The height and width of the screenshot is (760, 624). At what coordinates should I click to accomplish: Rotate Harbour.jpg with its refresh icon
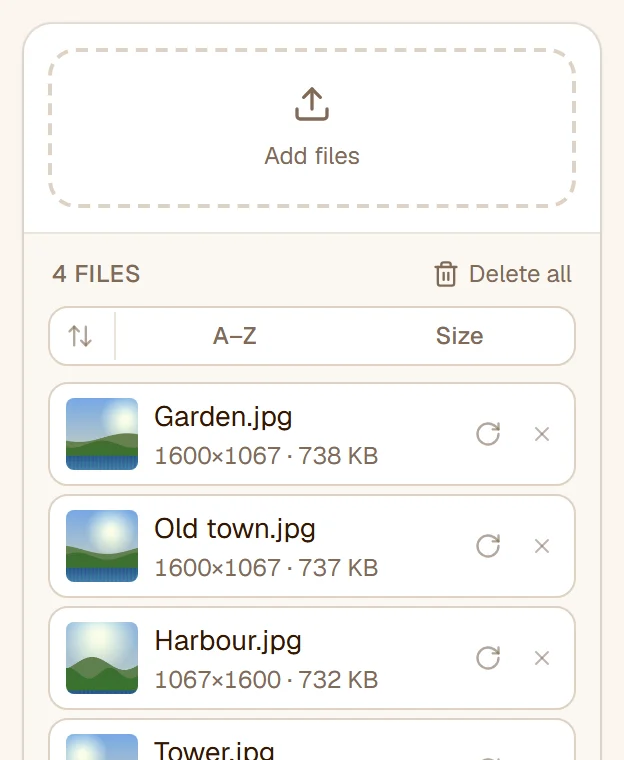point(488,658)
